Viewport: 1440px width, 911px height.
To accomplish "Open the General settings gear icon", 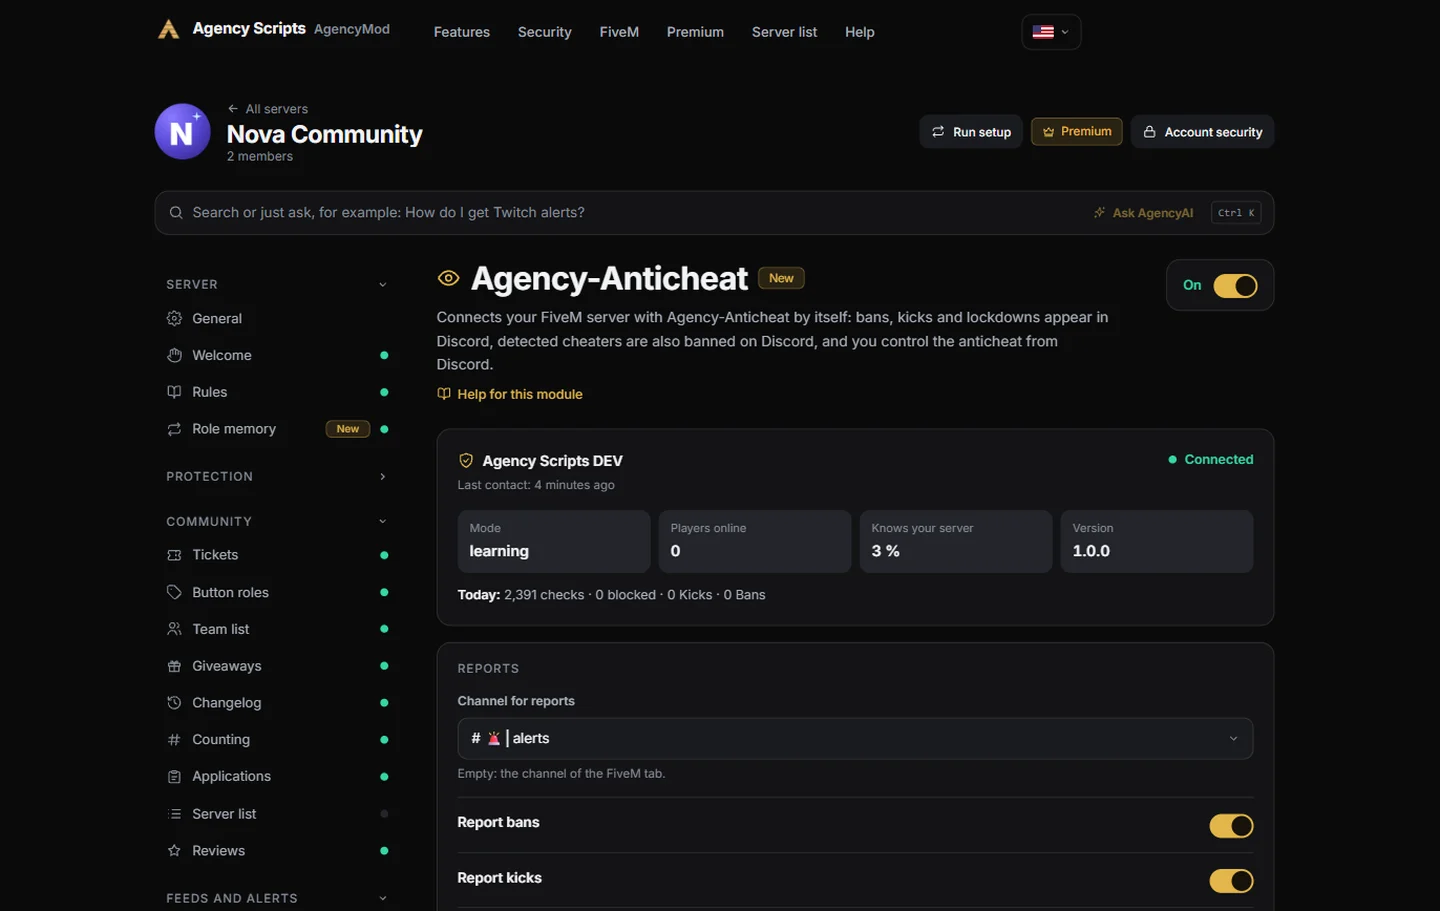I will [174, 318].
